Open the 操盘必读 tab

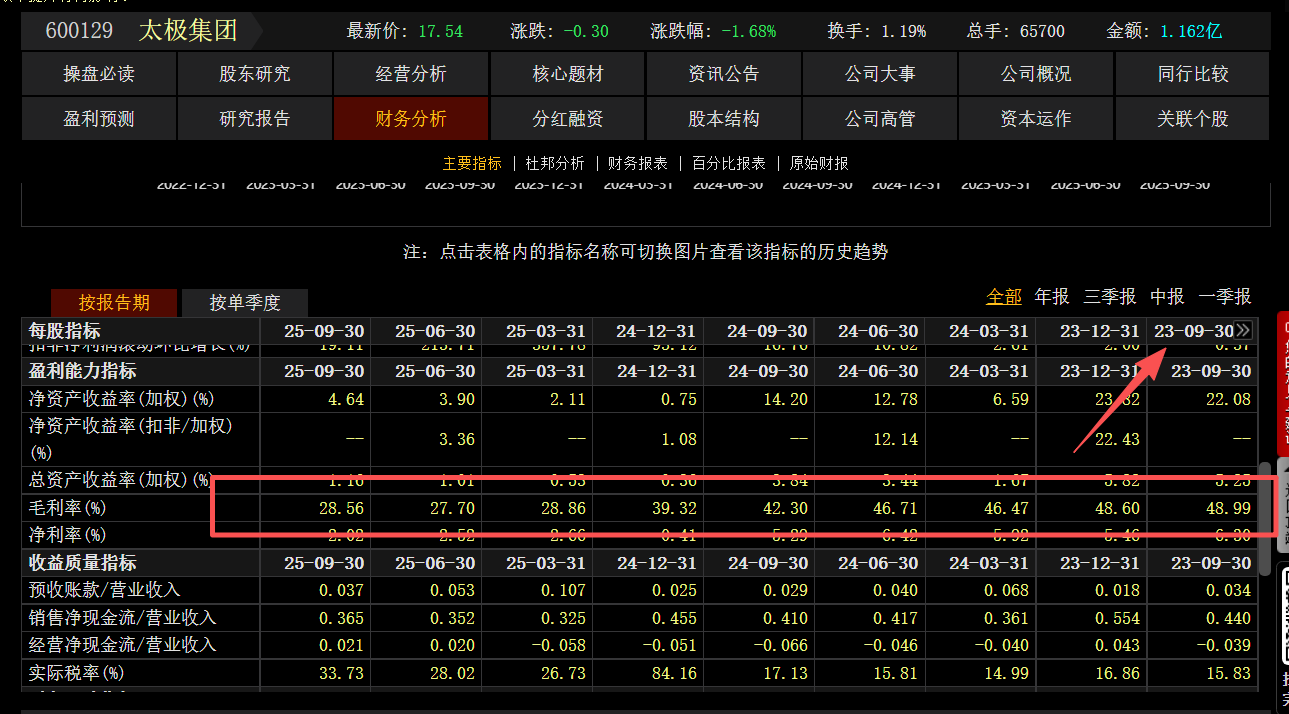click(x=99, y=74)
